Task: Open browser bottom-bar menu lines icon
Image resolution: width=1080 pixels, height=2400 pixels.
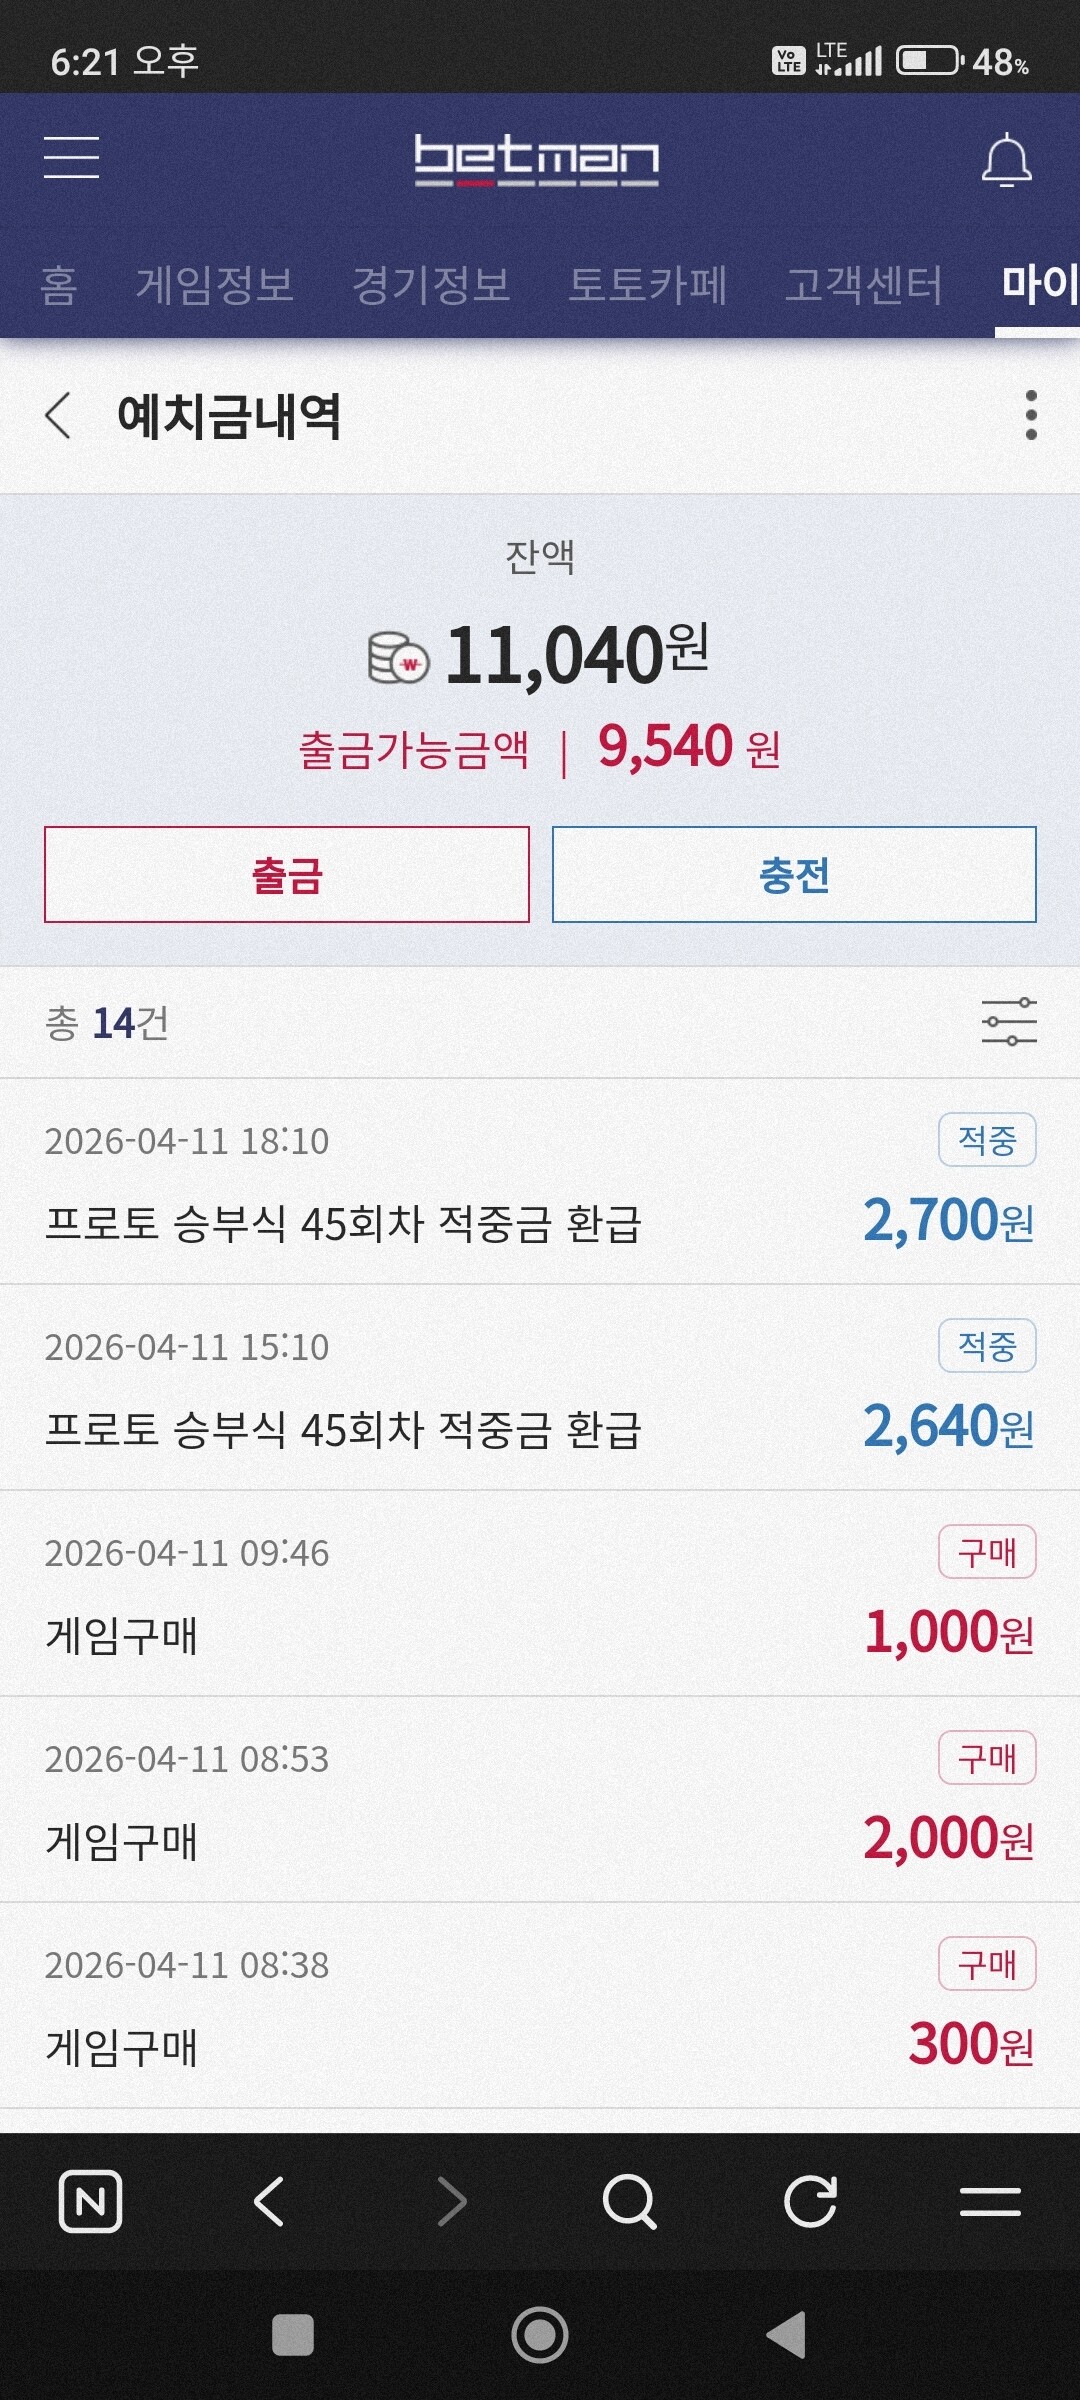Action: click(x=990, y=2201)
